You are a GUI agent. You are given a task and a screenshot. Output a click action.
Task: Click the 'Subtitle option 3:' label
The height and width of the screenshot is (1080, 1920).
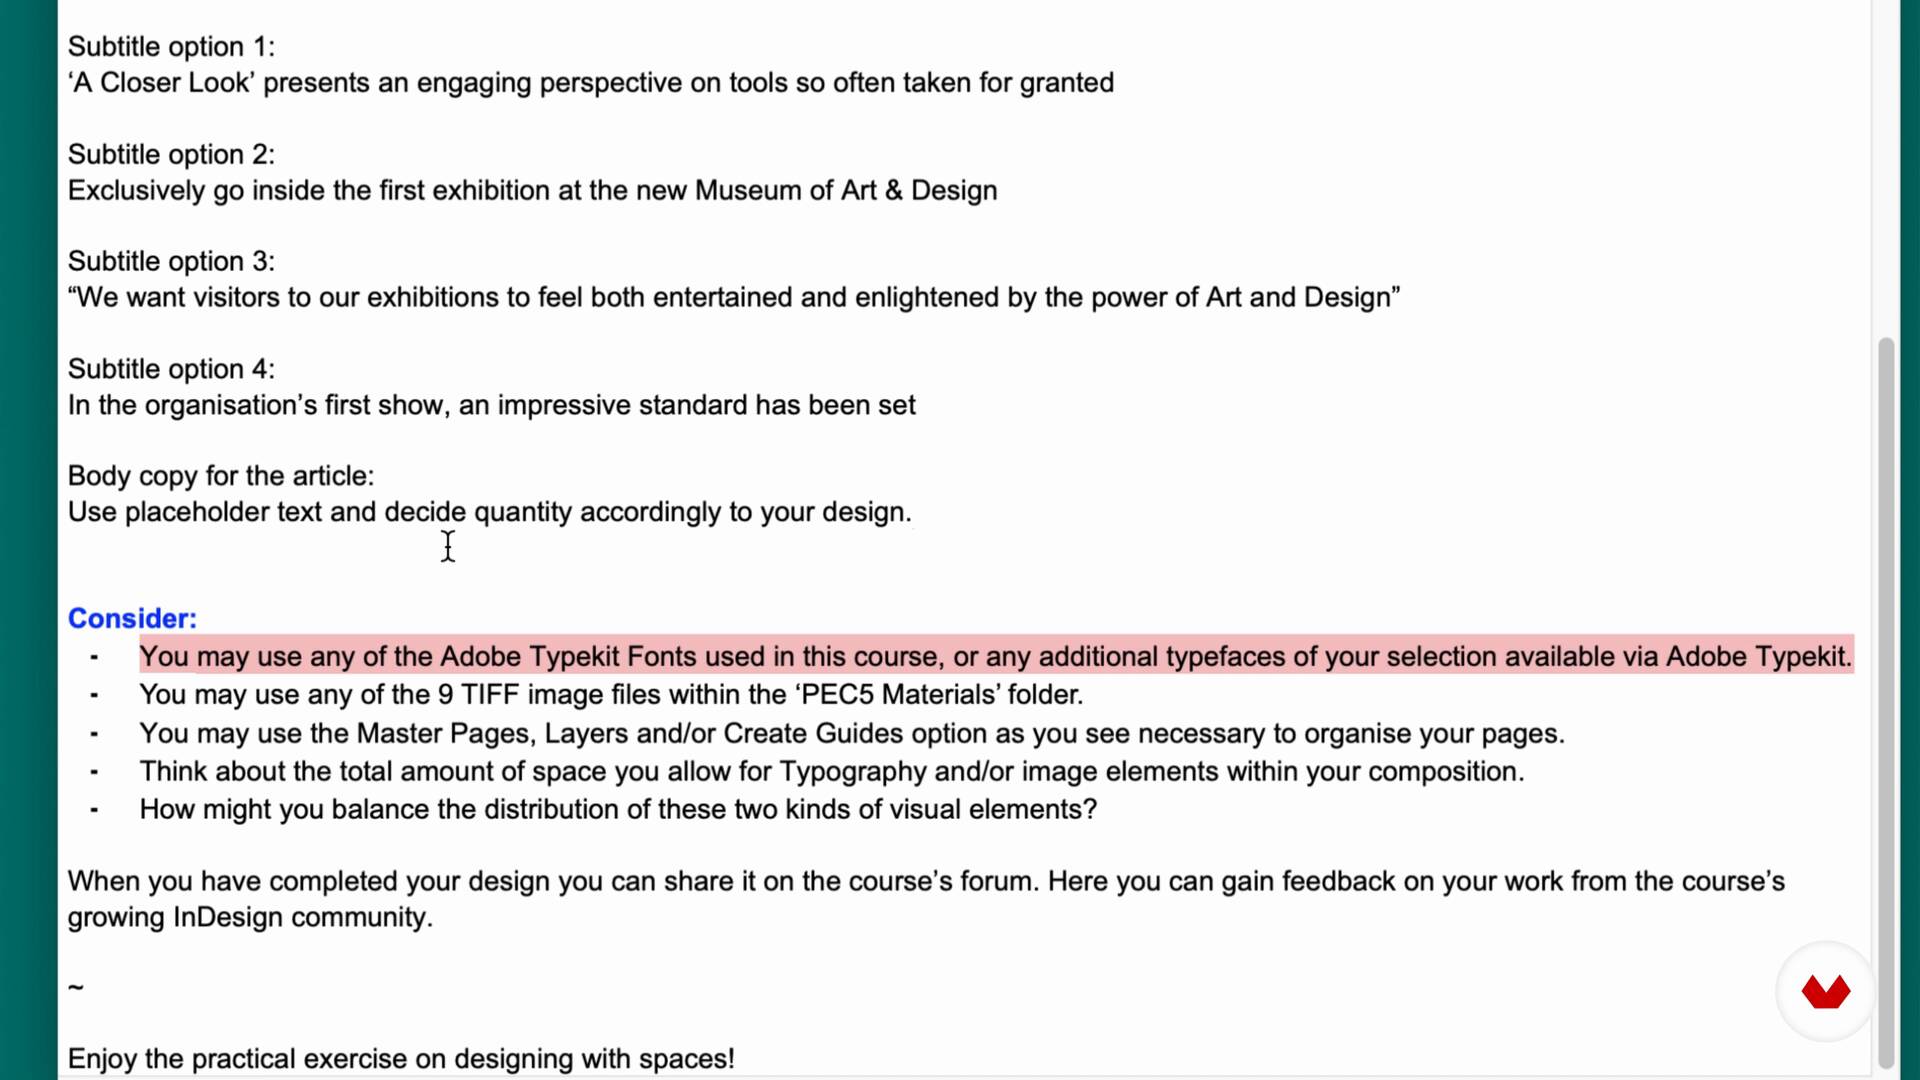171,262
